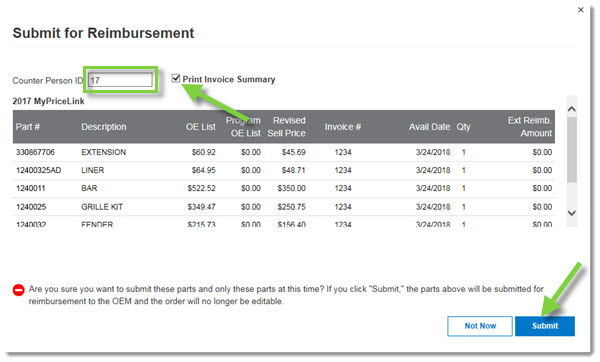This screenshot has width=600, height=362.
Task: Click the $349.47 OE List value
Action: tap(202, 207)
